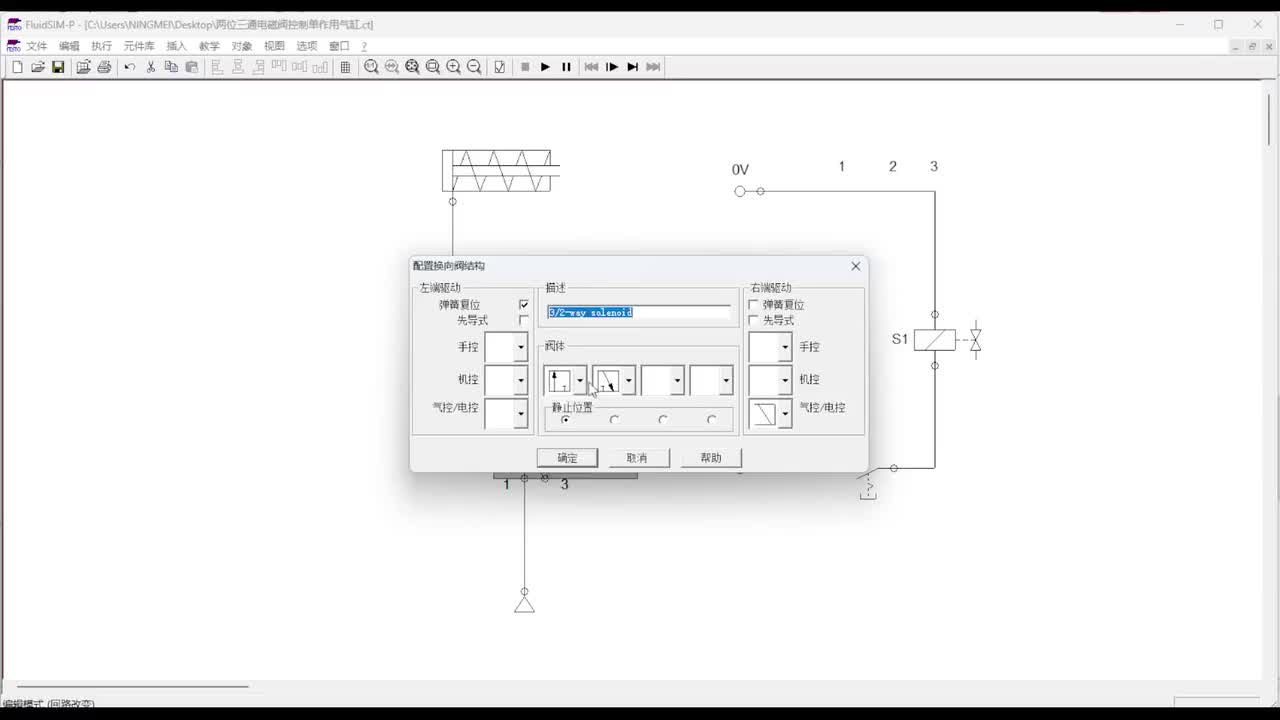Open the 编辑 menu
Viewport: 1280px width, 720px height.
[x=69, y=46]
